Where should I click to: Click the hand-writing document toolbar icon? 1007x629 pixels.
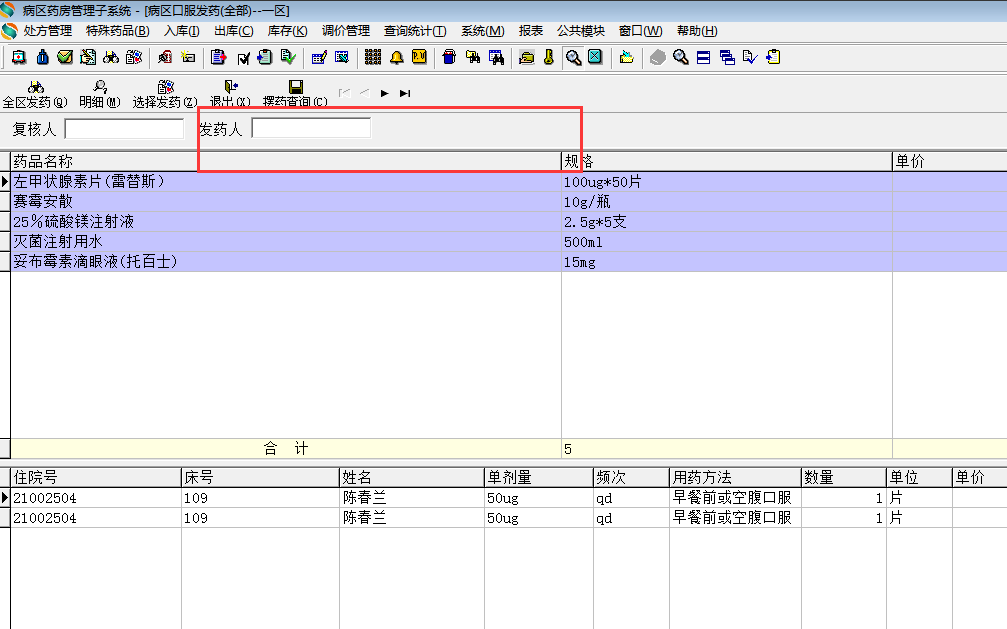[x=88, y=57]
